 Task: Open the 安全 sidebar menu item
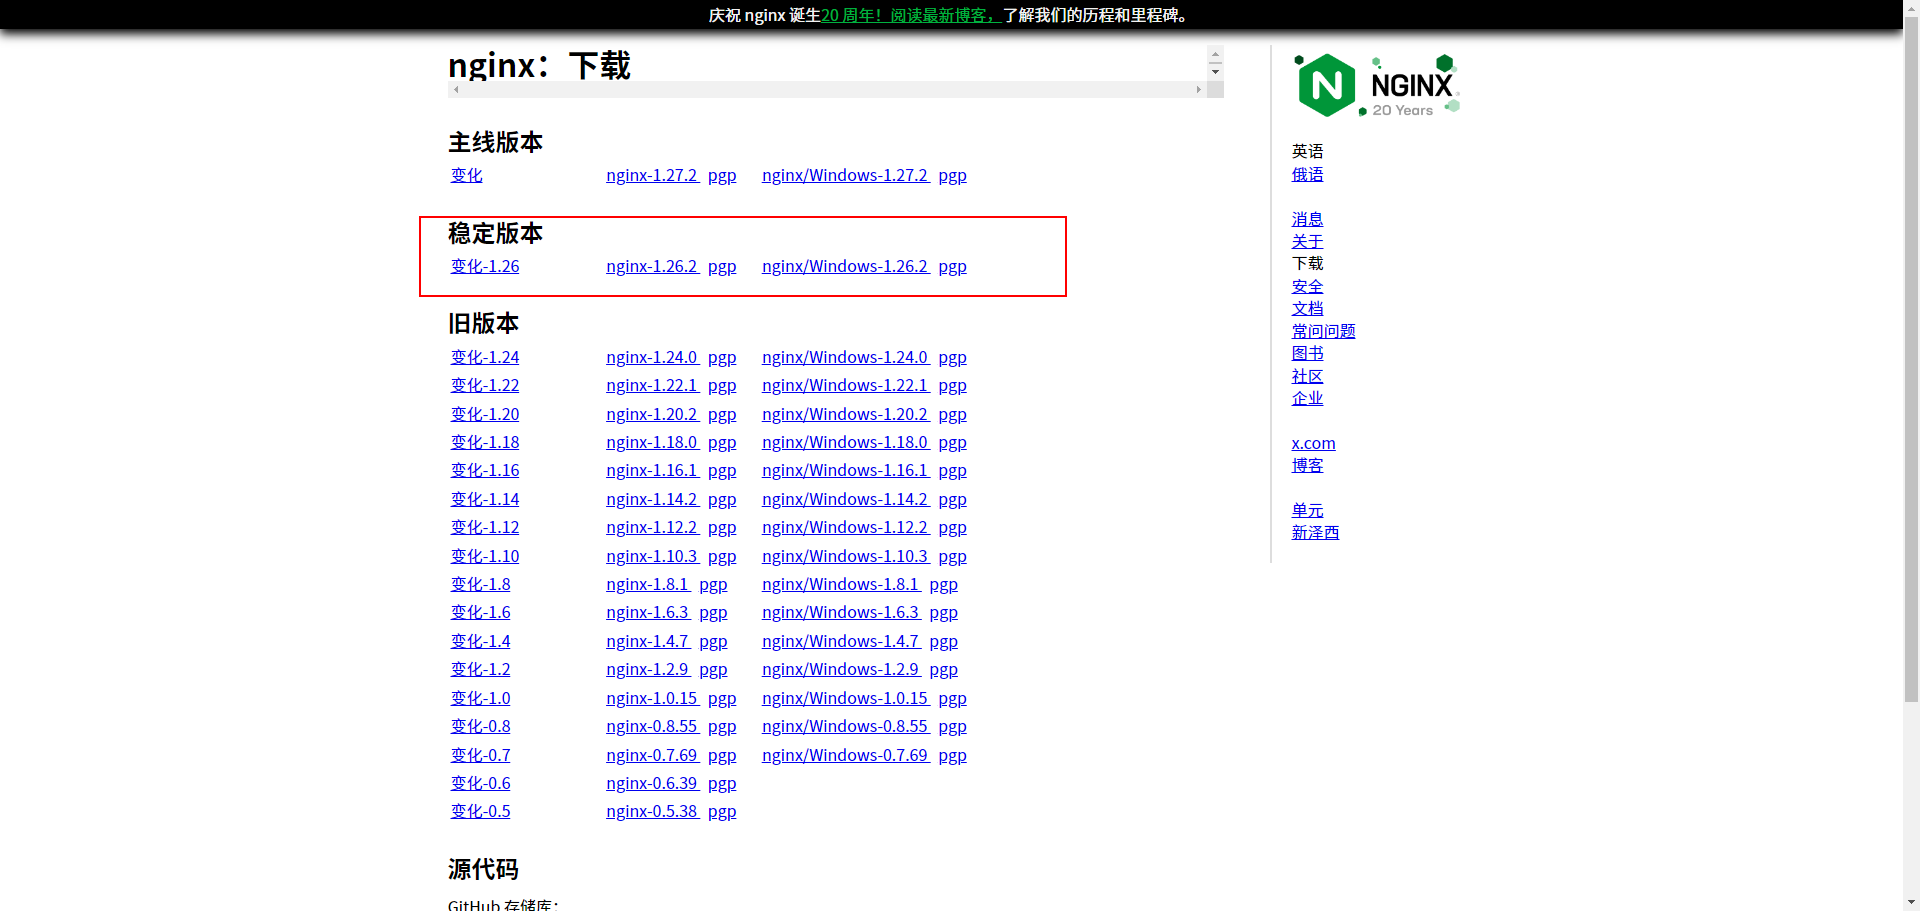(1307, 287)
